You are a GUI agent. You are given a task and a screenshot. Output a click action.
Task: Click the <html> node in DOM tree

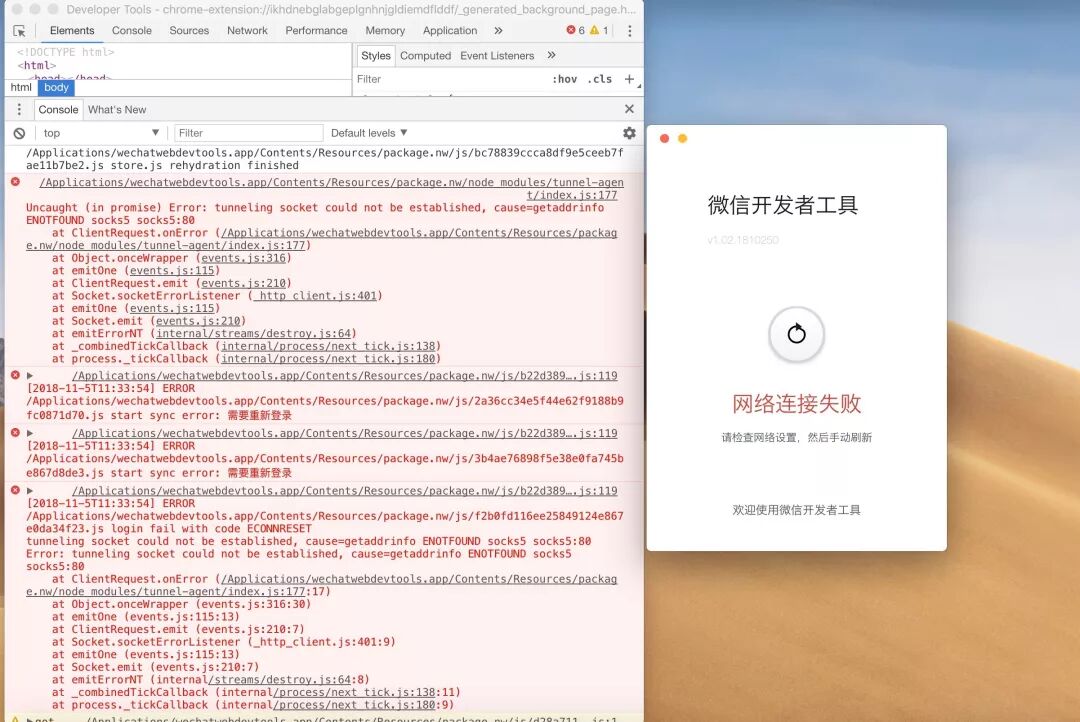[x=37, y=65]
